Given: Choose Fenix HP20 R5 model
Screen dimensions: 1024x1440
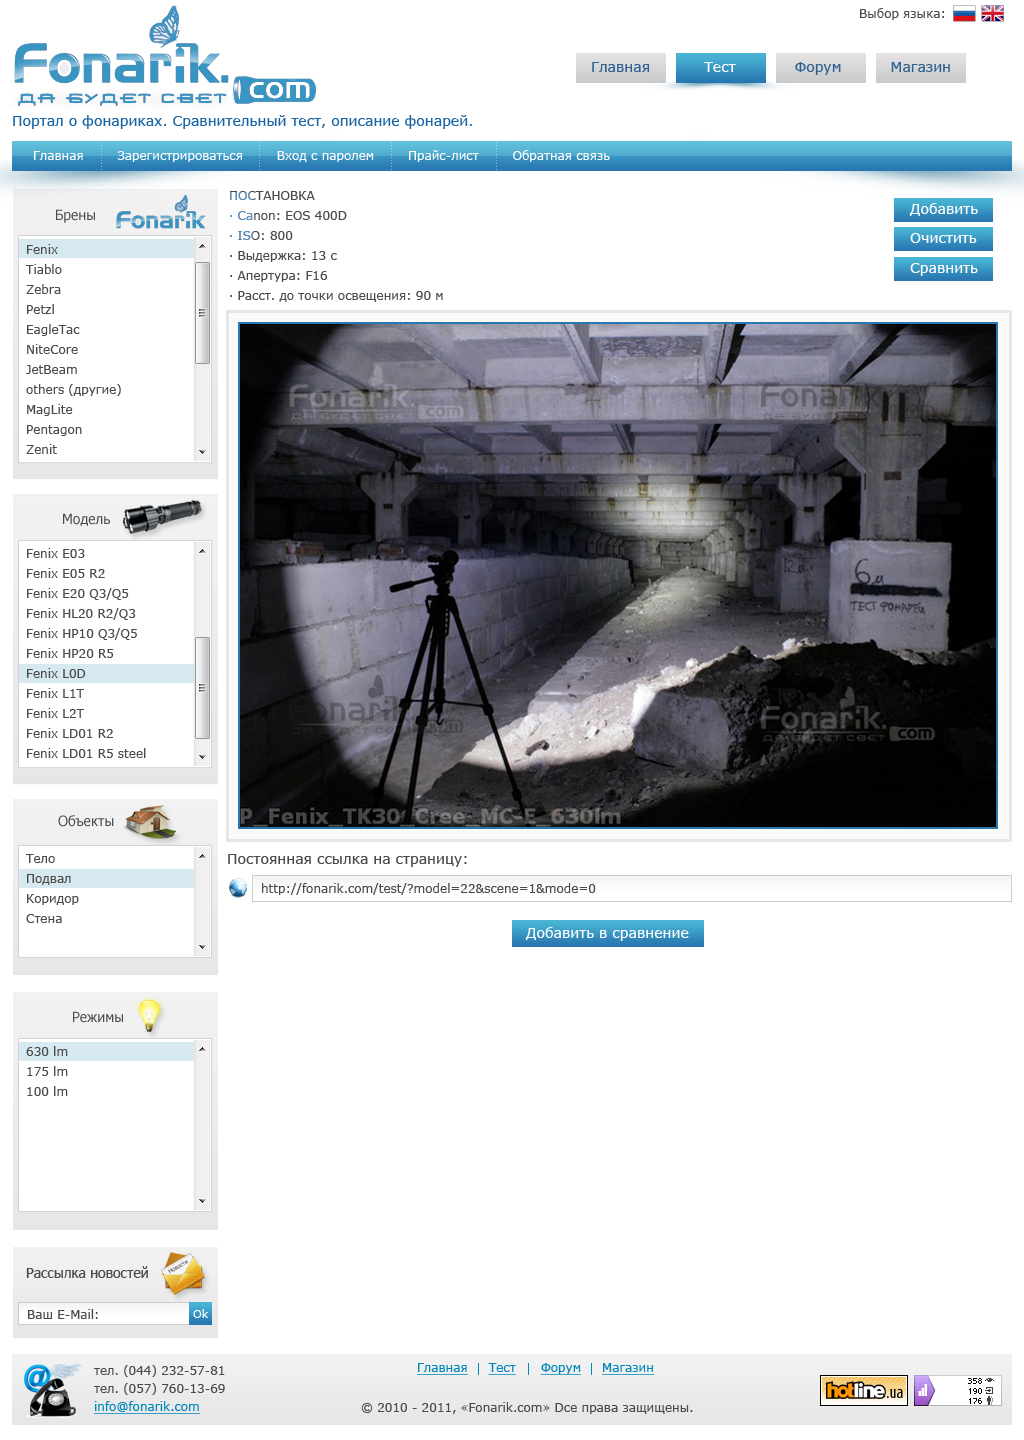Looking at the screenshot, I should (70, 654).
